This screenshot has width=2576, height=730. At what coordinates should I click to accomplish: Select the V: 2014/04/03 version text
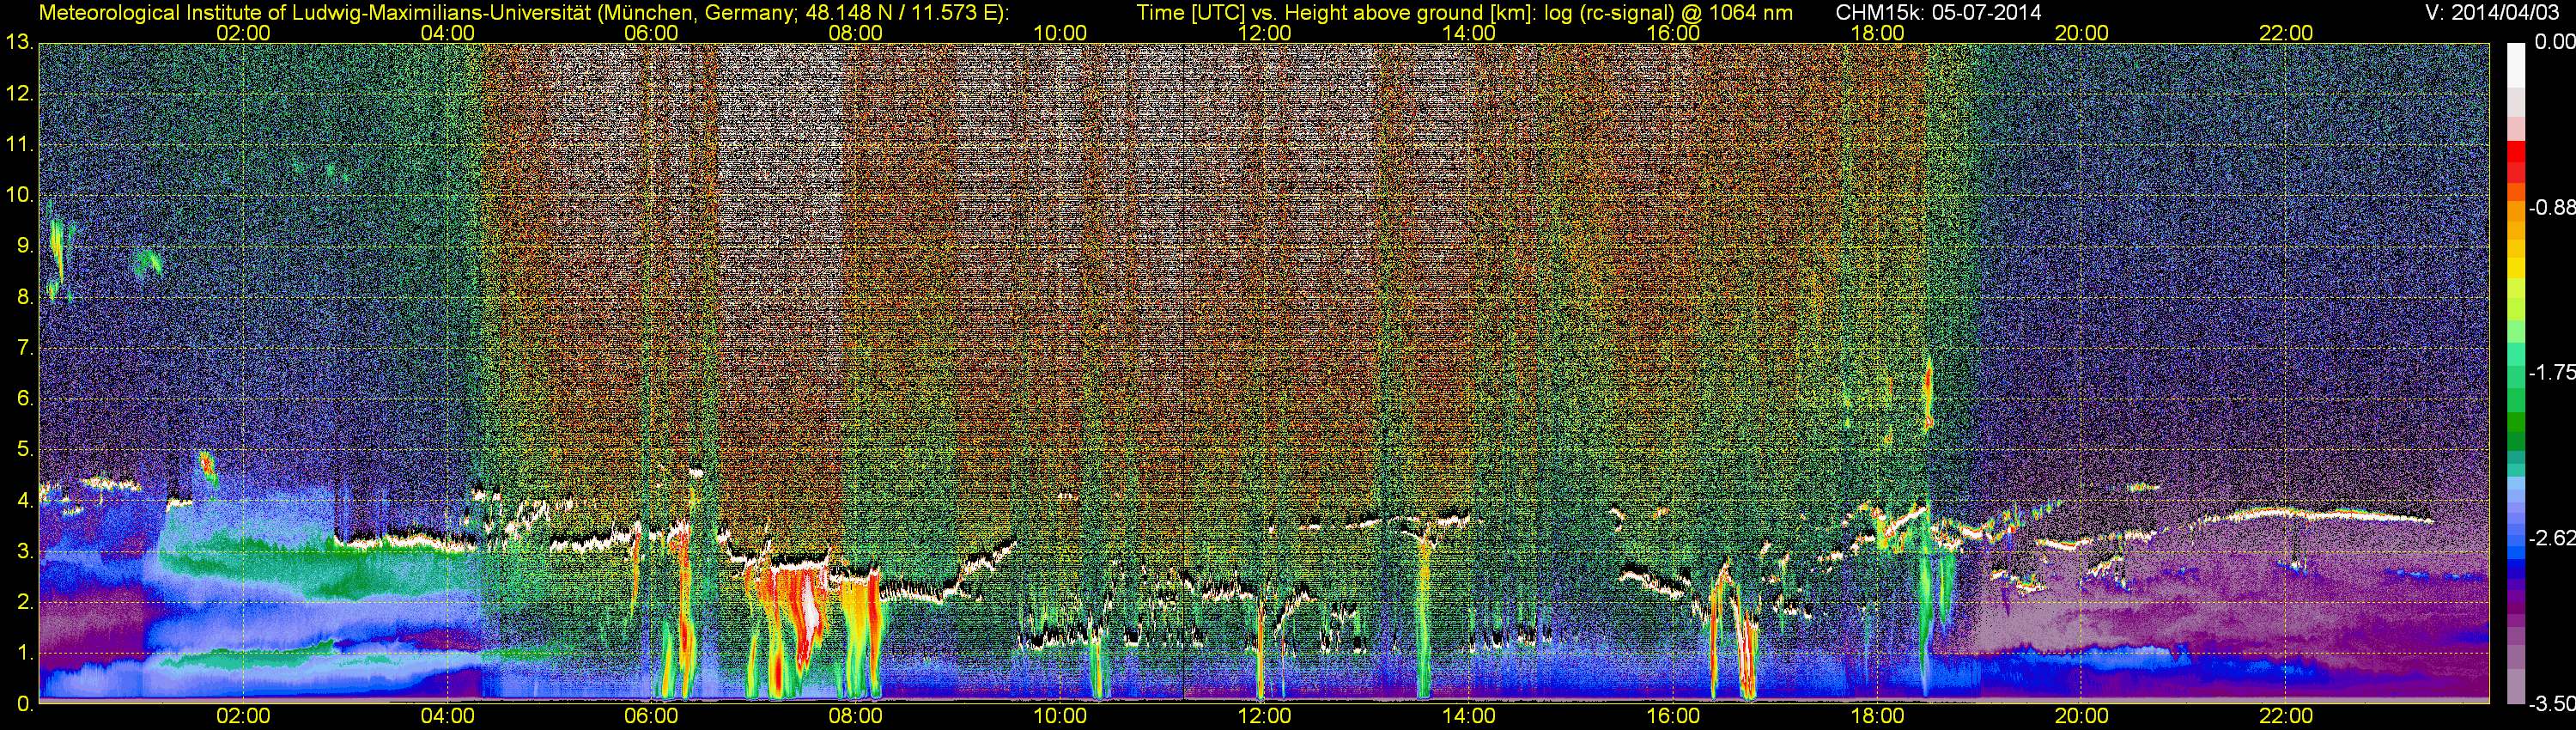(x=2488, y=12)
